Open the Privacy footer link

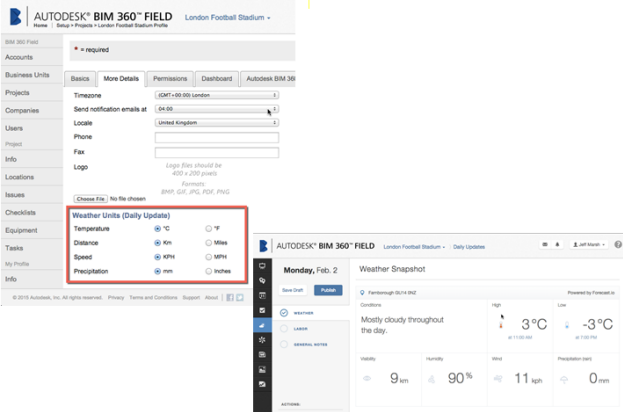[116, 297]
